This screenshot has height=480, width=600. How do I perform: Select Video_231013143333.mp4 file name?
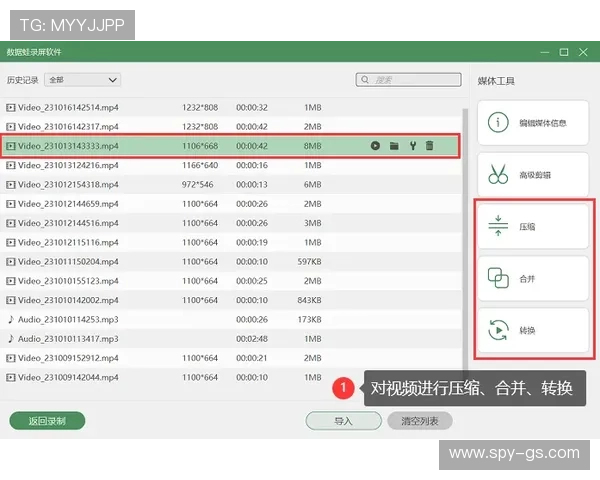point(68,146)
